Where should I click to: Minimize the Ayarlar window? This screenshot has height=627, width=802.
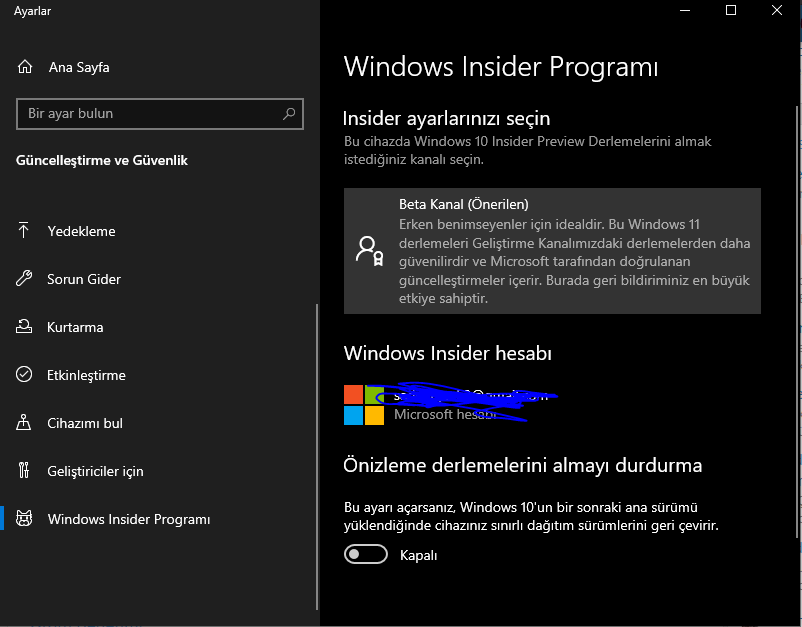coord(685,10)
